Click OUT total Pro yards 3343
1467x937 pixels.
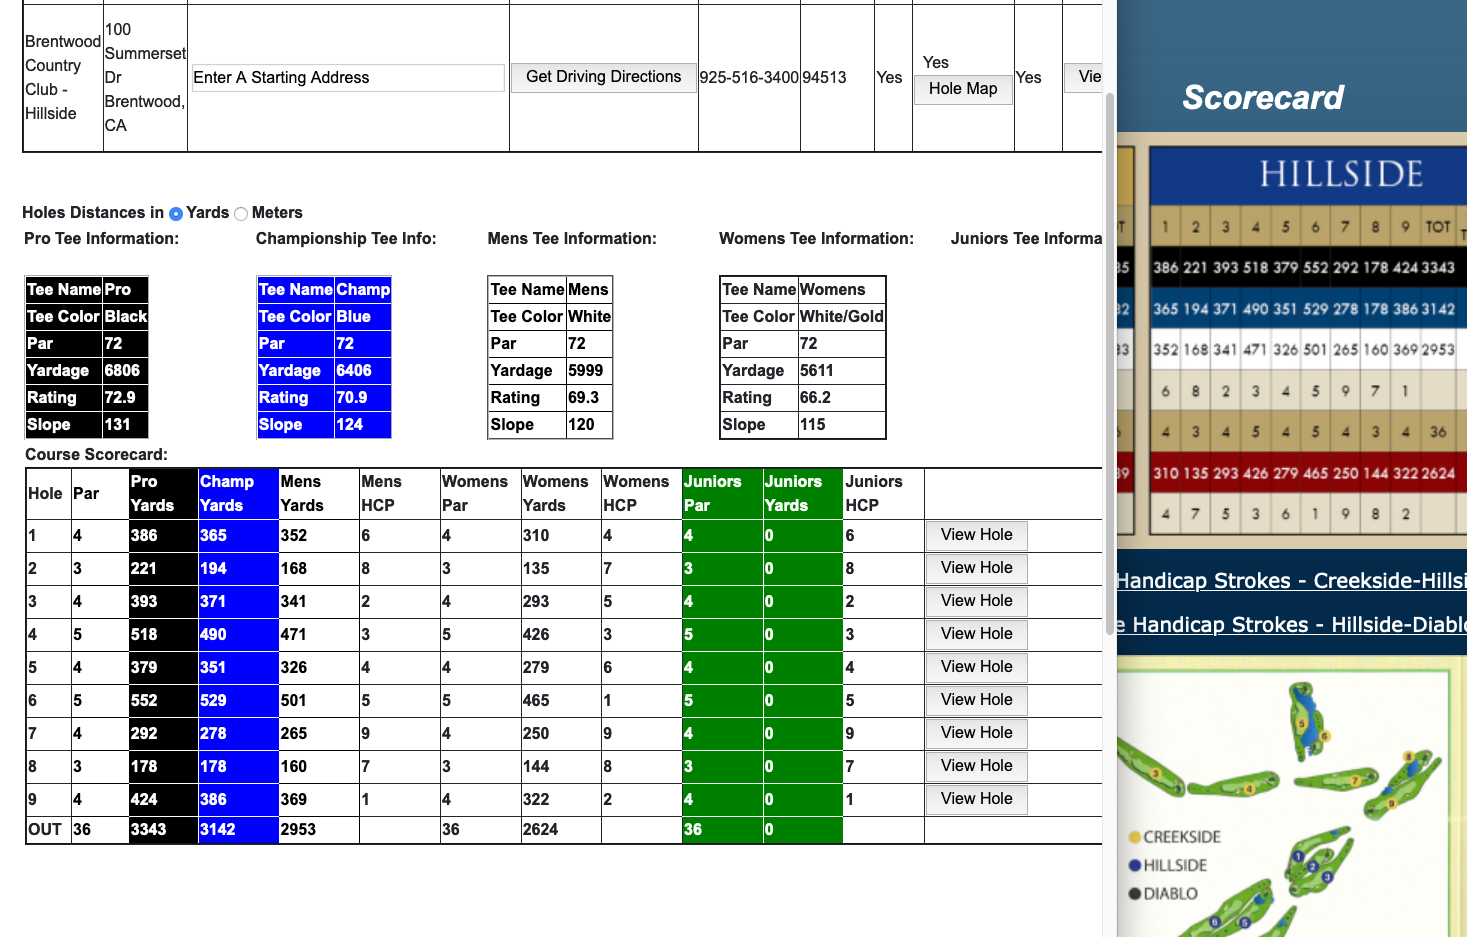(148, 830)
